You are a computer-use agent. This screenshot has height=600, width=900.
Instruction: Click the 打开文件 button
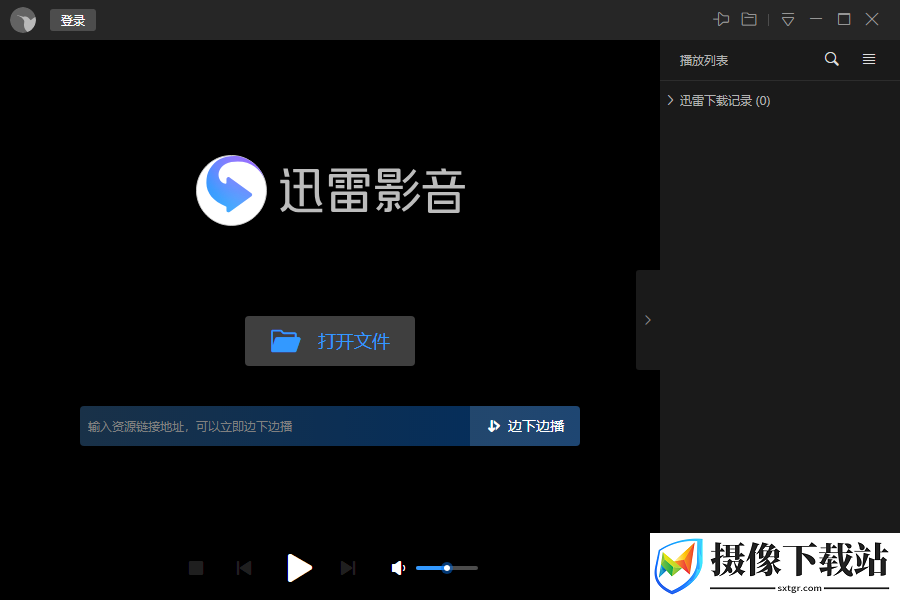(330, 341)
